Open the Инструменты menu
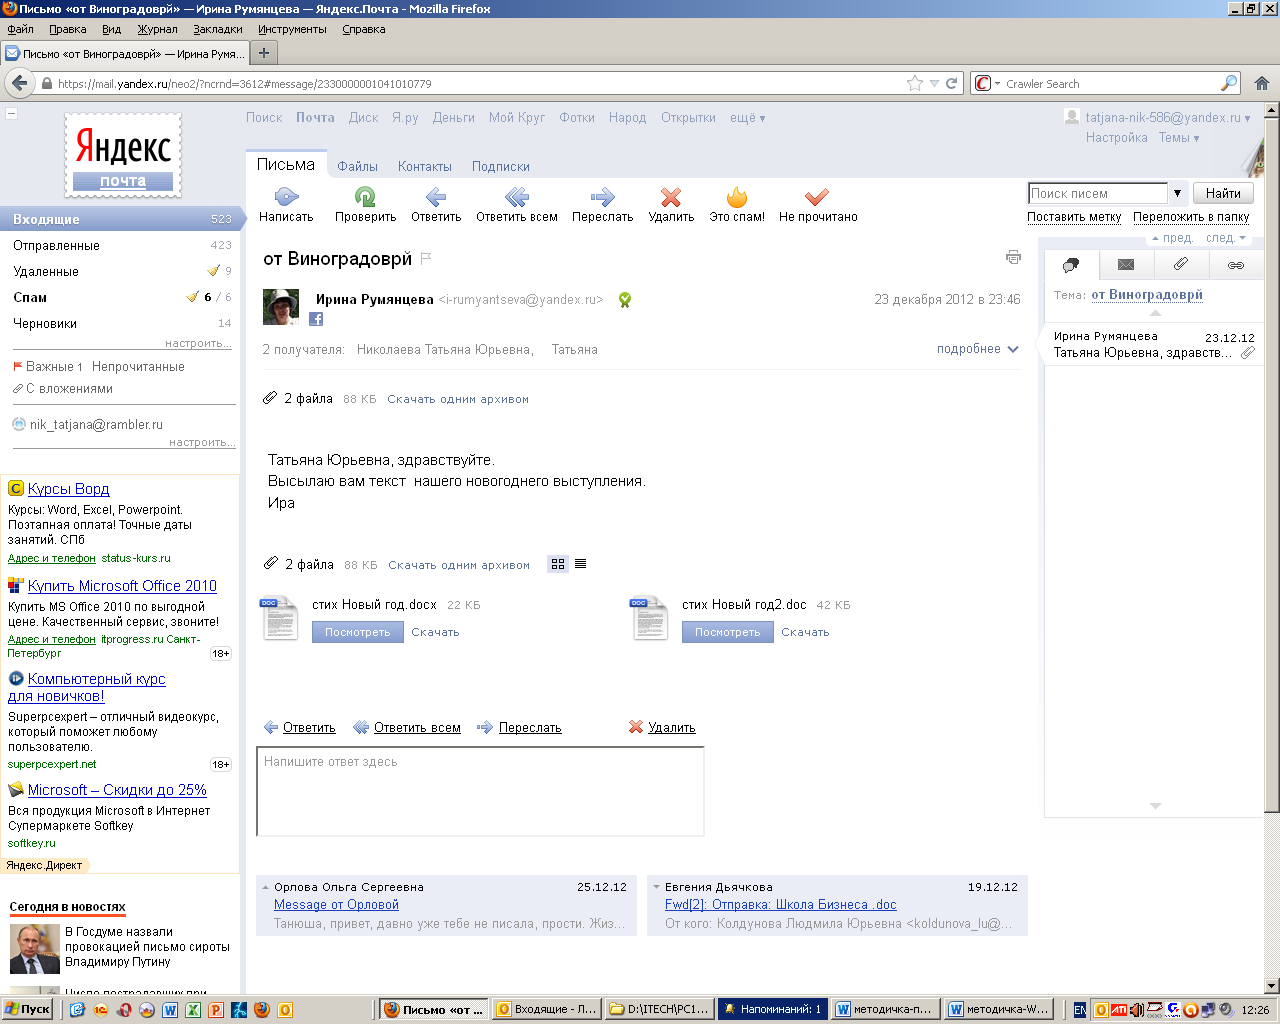Image resolution: width=1280 pixels, height=1024 pixels. (292, 29)
